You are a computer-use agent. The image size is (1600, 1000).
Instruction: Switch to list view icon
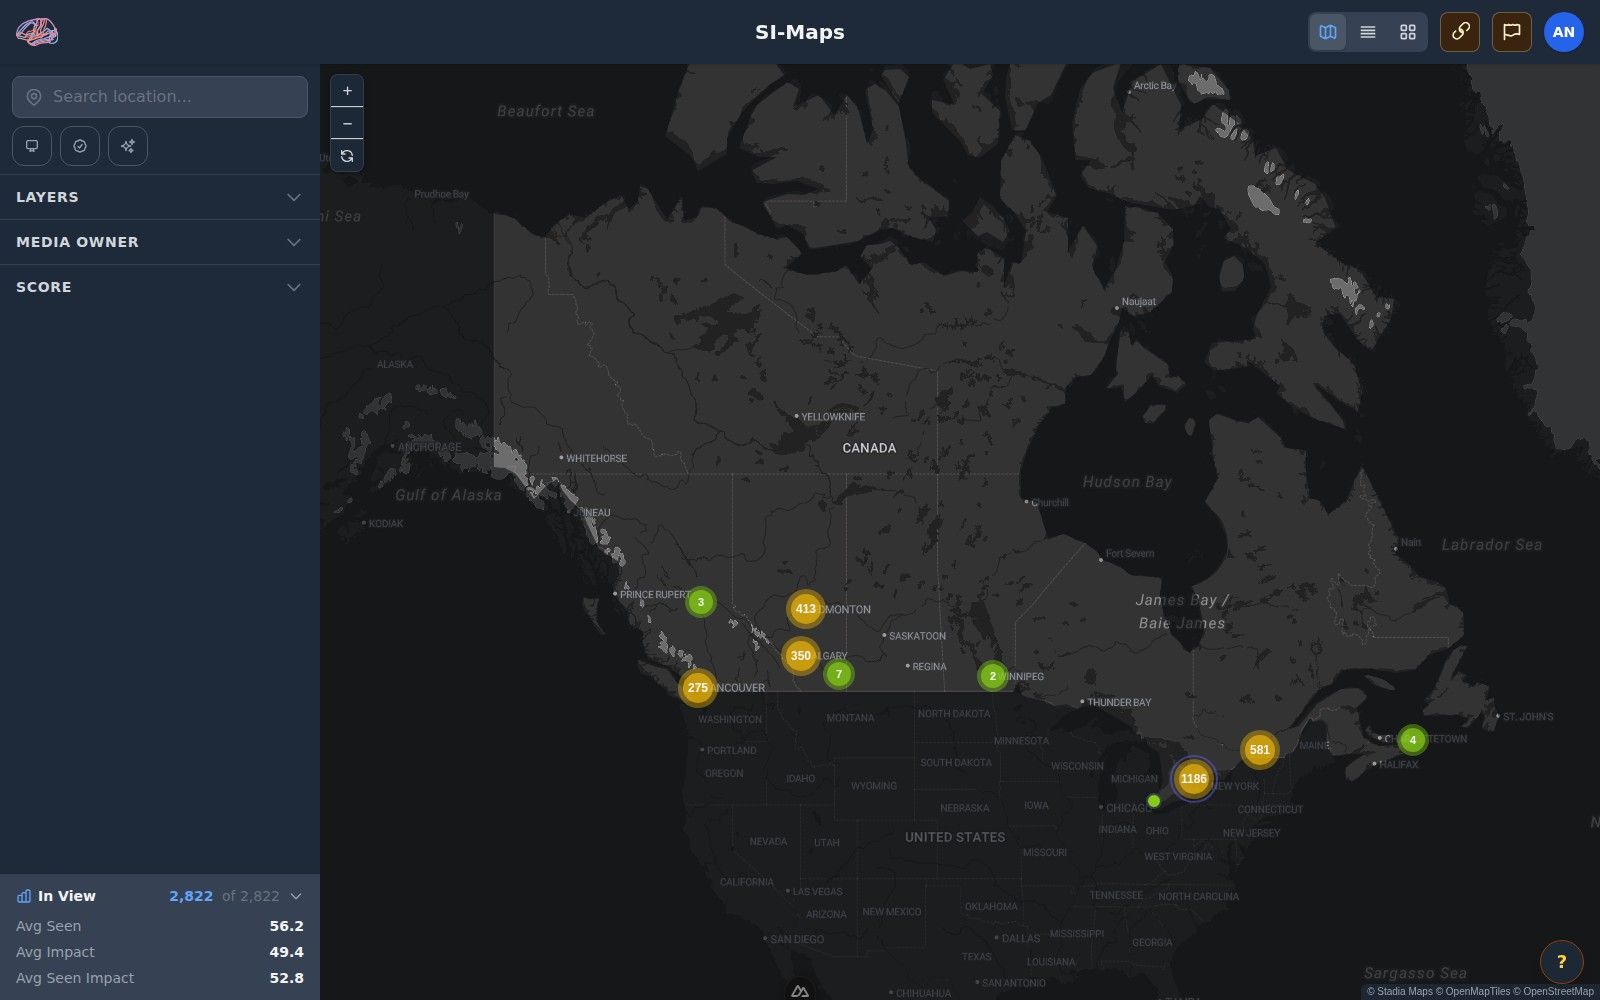[x=1368, y=32]
